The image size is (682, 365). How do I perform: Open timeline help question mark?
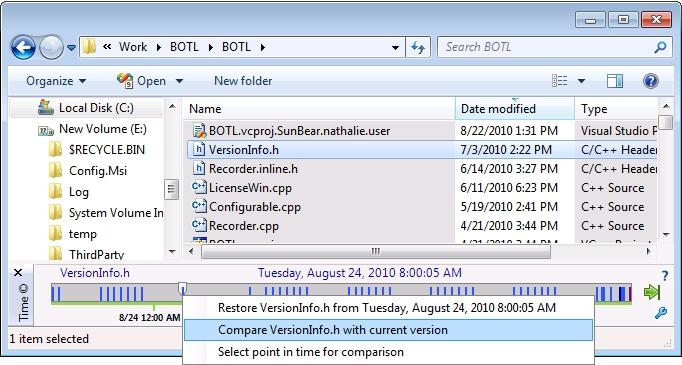tap(665, 276)
